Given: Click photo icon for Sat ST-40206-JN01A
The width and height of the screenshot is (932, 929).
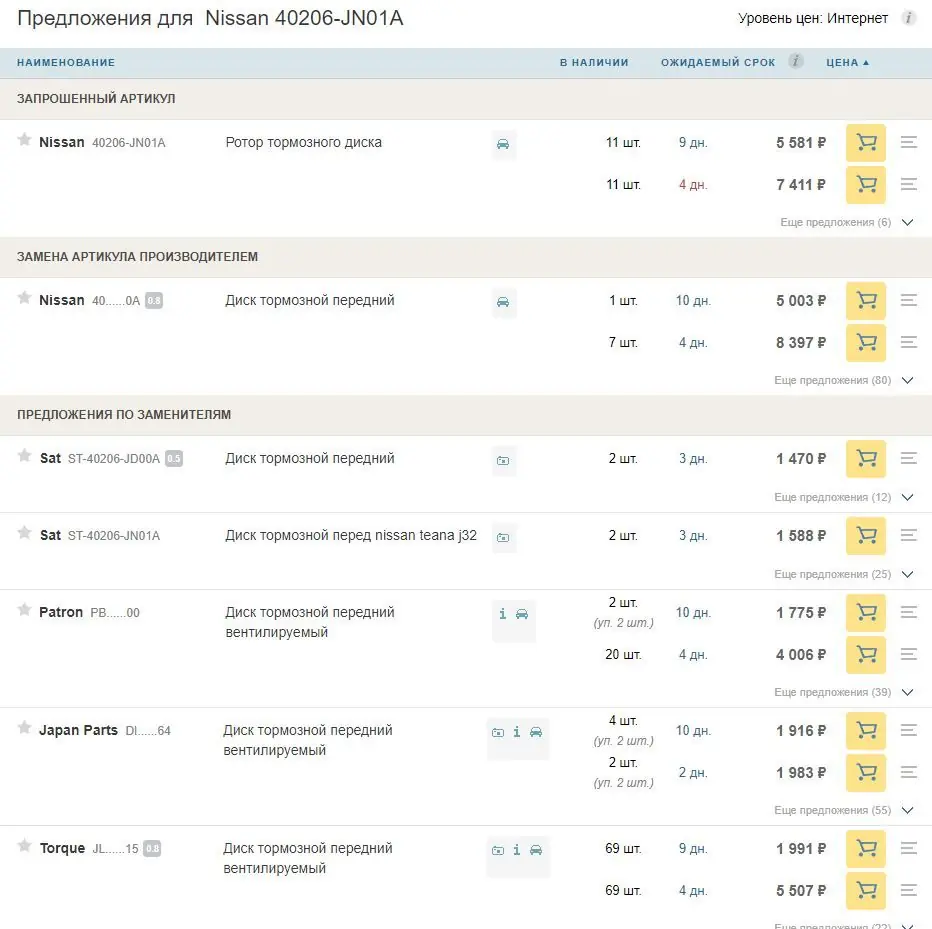Looking at the screenshot, I should (503, 538).
